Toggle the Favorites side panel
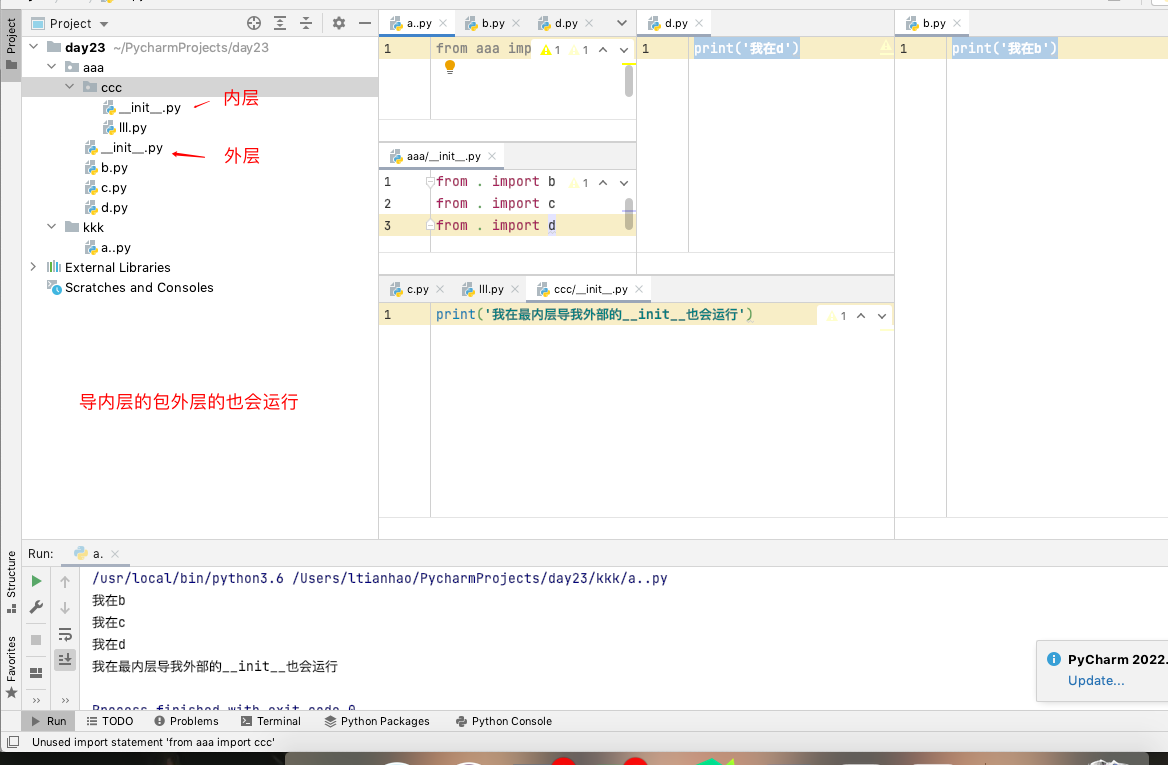This screenshot has height=765, width=1168. point(11,667)
